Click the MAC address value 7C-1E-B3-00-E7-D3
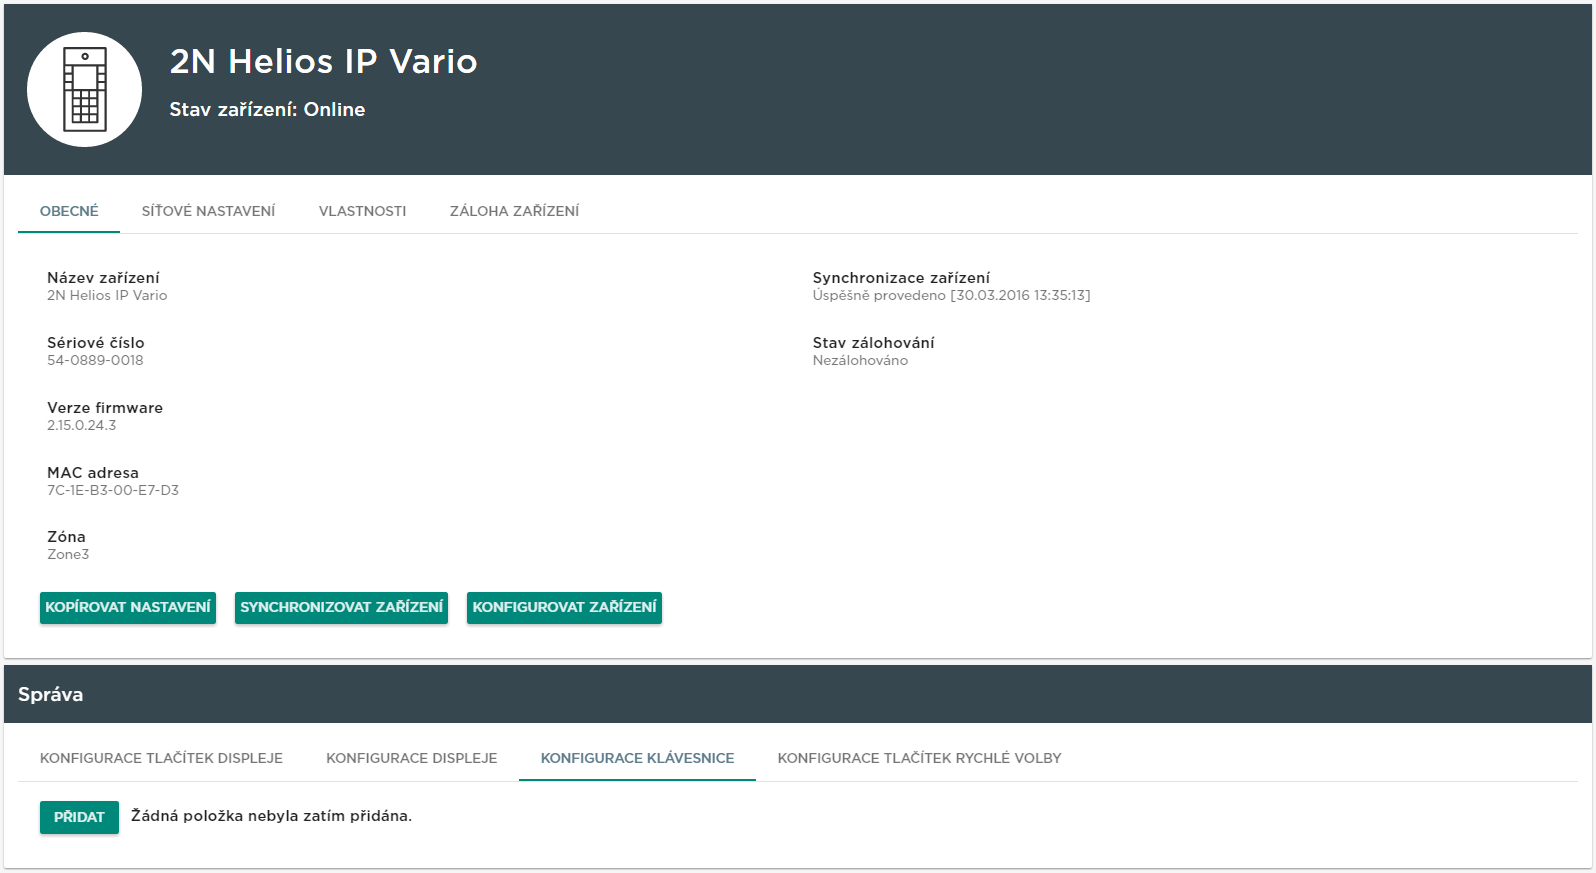 pos(113,490)
